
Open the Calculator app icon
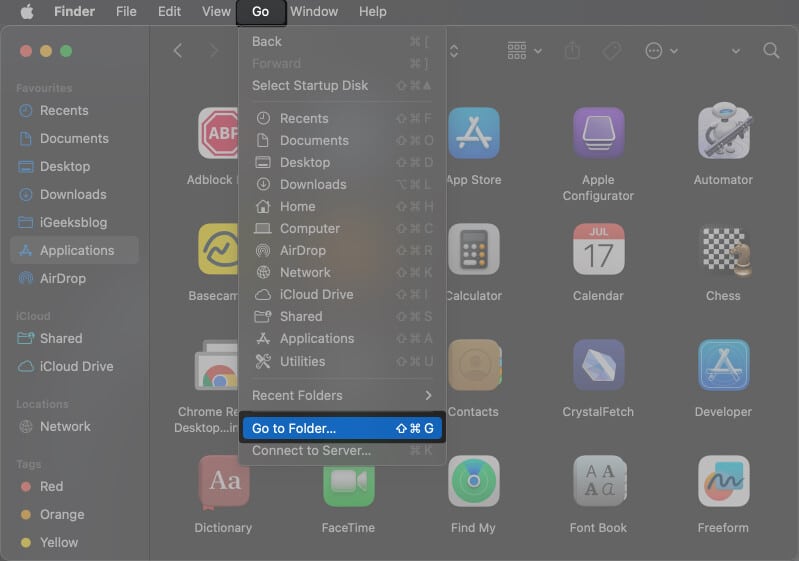[x=474, y=249]
